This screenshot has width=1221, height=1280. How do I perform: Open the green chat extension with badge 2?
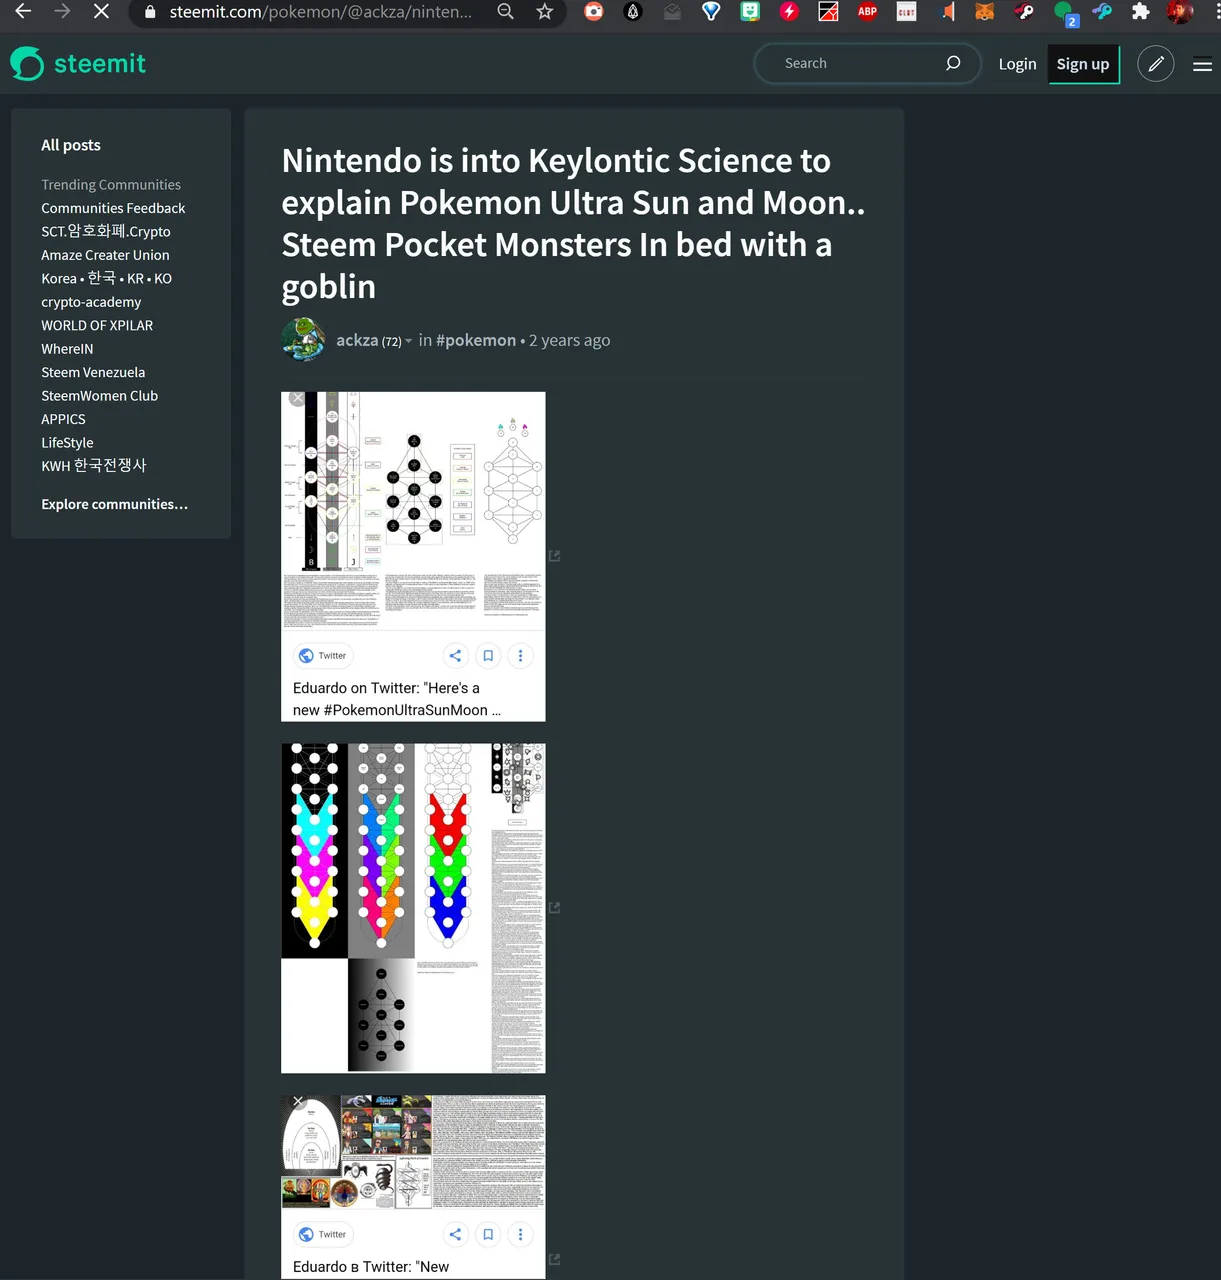point(1065,14)
